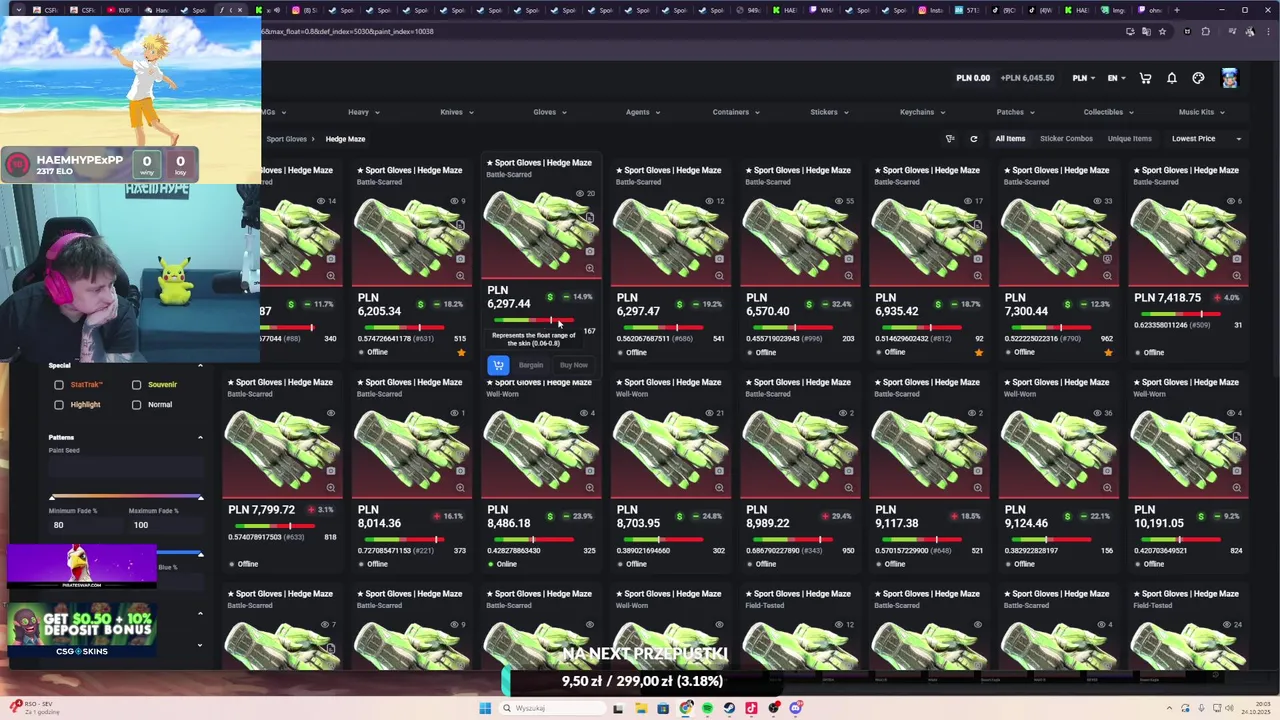Viewport: 1280px width, 720px height.
Task: Enable the Highlight checkbox
Action: pyautogui.click(x=59, y=405)
